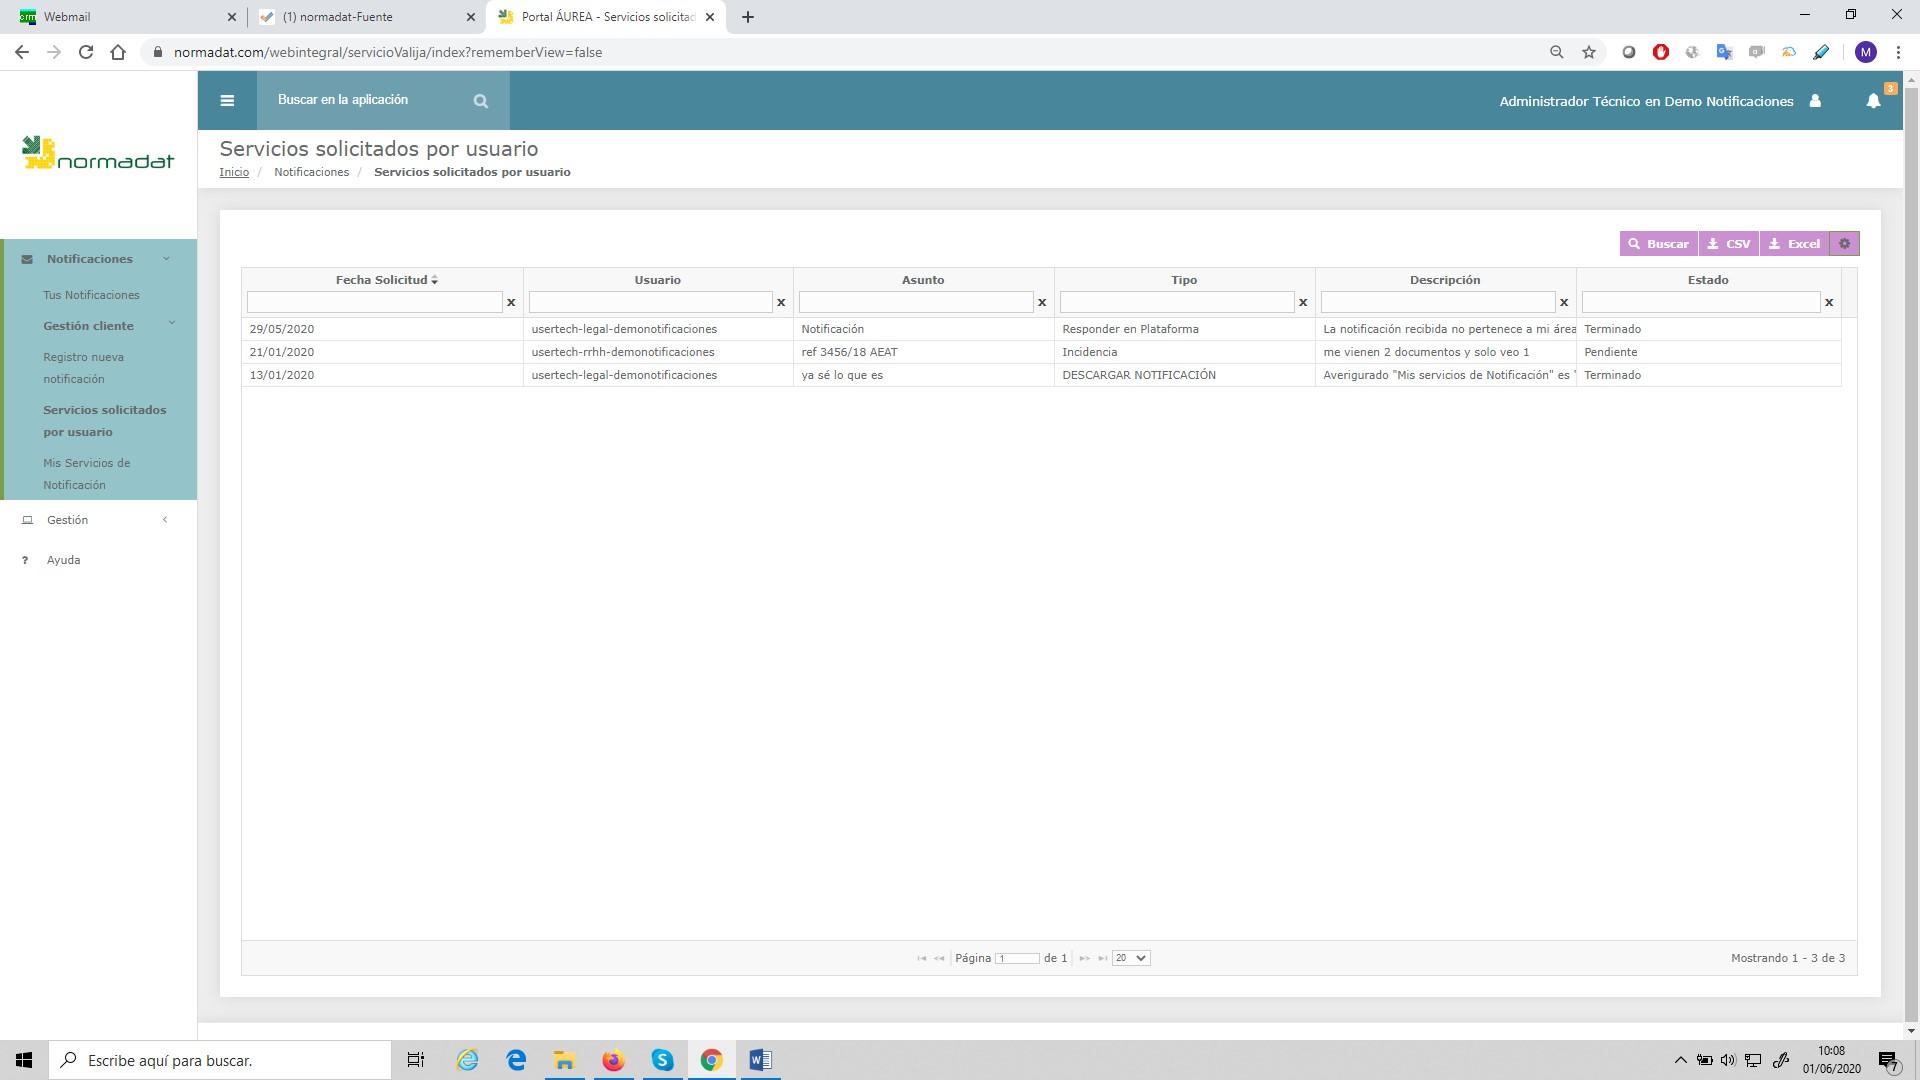This screenshot has height=1080, width=1920.
Task: Switch to normadat-Fuente browser tab
Action: [365, 17]
